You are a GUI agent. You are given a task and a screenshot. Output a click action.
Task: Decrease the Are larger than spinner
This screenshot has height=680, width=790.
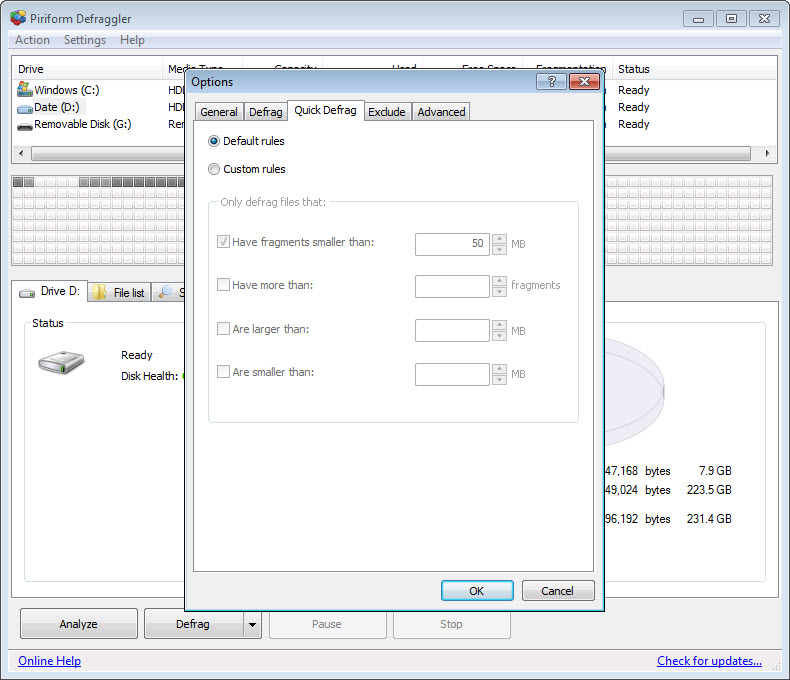(x=499, y=336)
